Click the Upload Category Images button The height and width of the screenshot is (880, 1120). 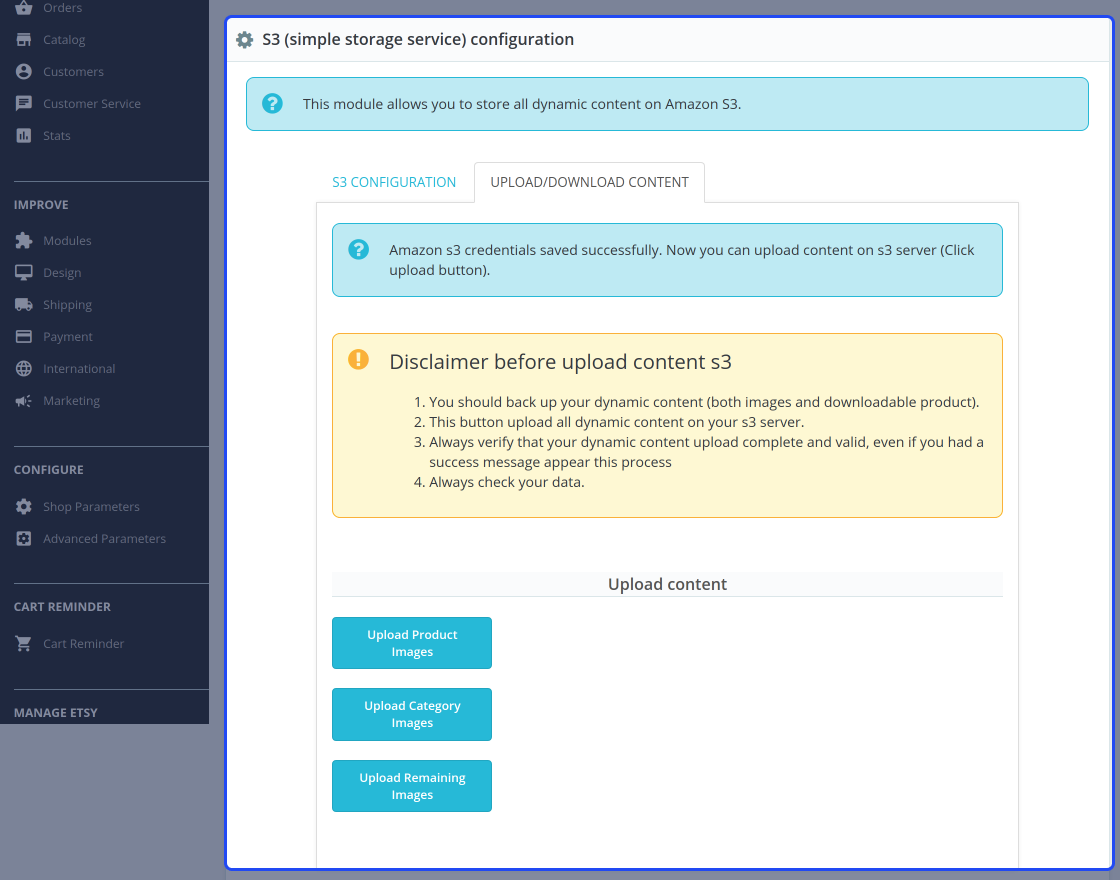click(412, 714)
